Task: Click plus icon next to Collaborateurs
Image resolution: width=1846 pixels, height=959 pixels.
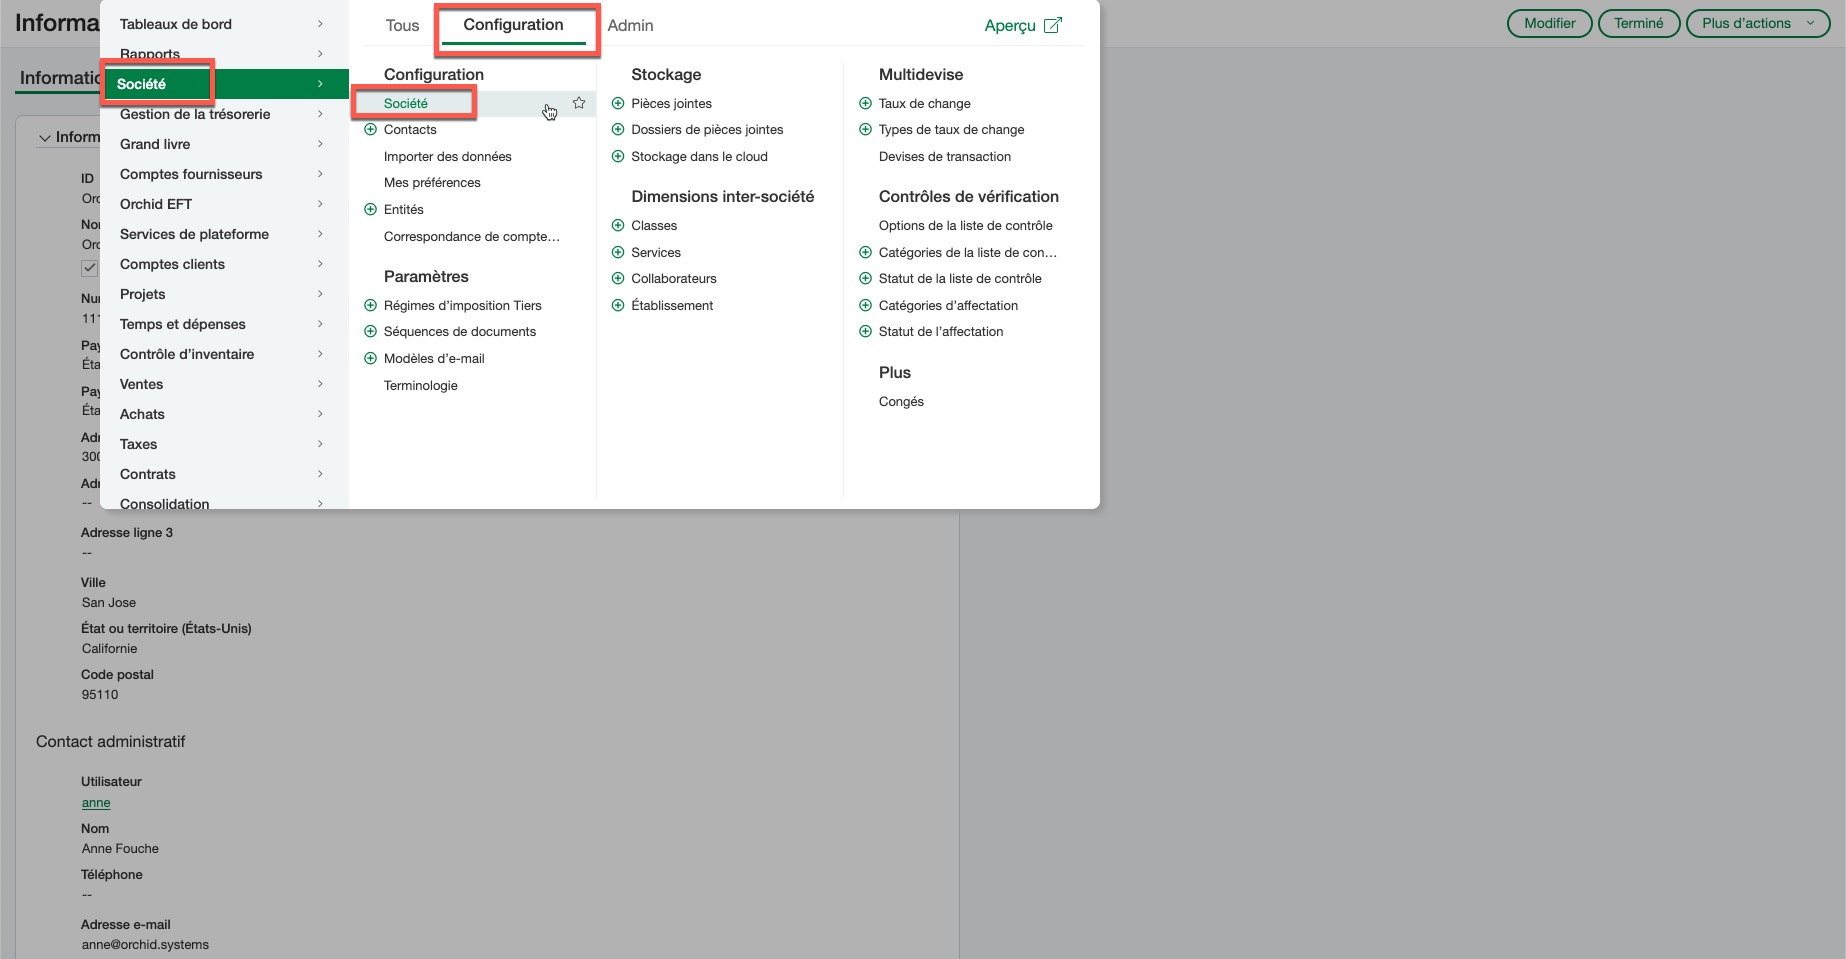Action: click(618, 279)
